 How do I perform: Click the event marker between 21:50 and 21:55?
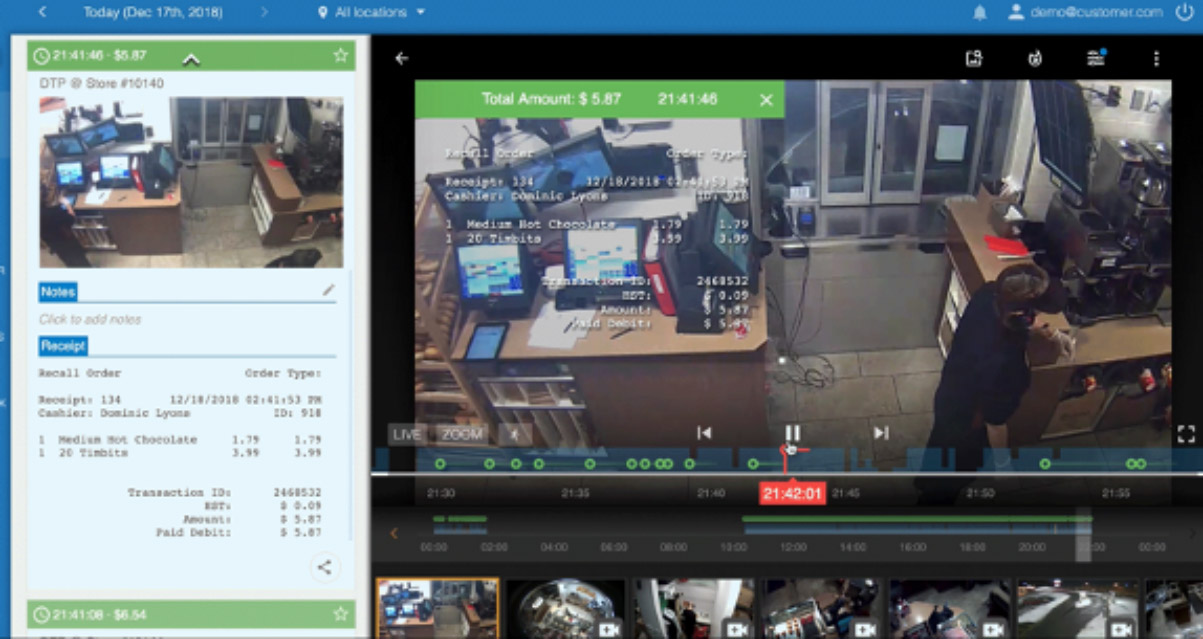click(x=1045, y=463)
